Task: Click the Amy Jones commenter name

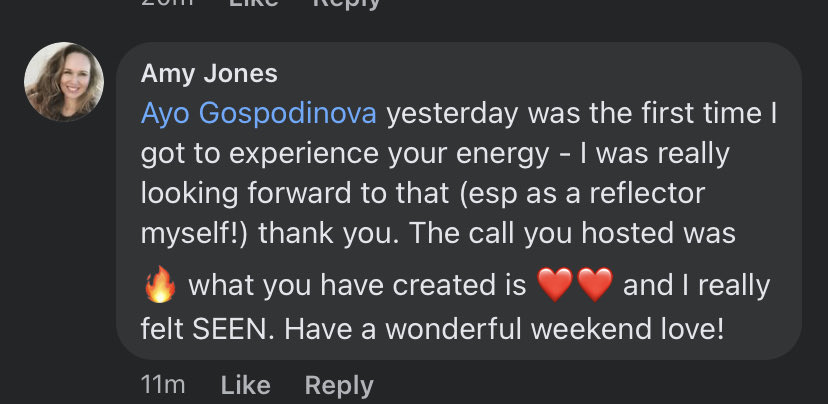Action: click(x=209, y=73)
